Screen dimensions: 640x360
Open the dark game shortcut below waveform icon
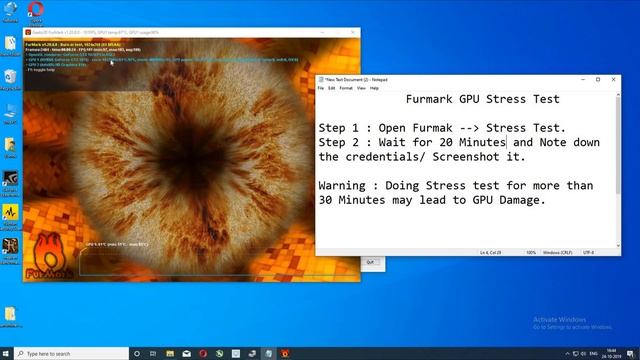point(10,251)
